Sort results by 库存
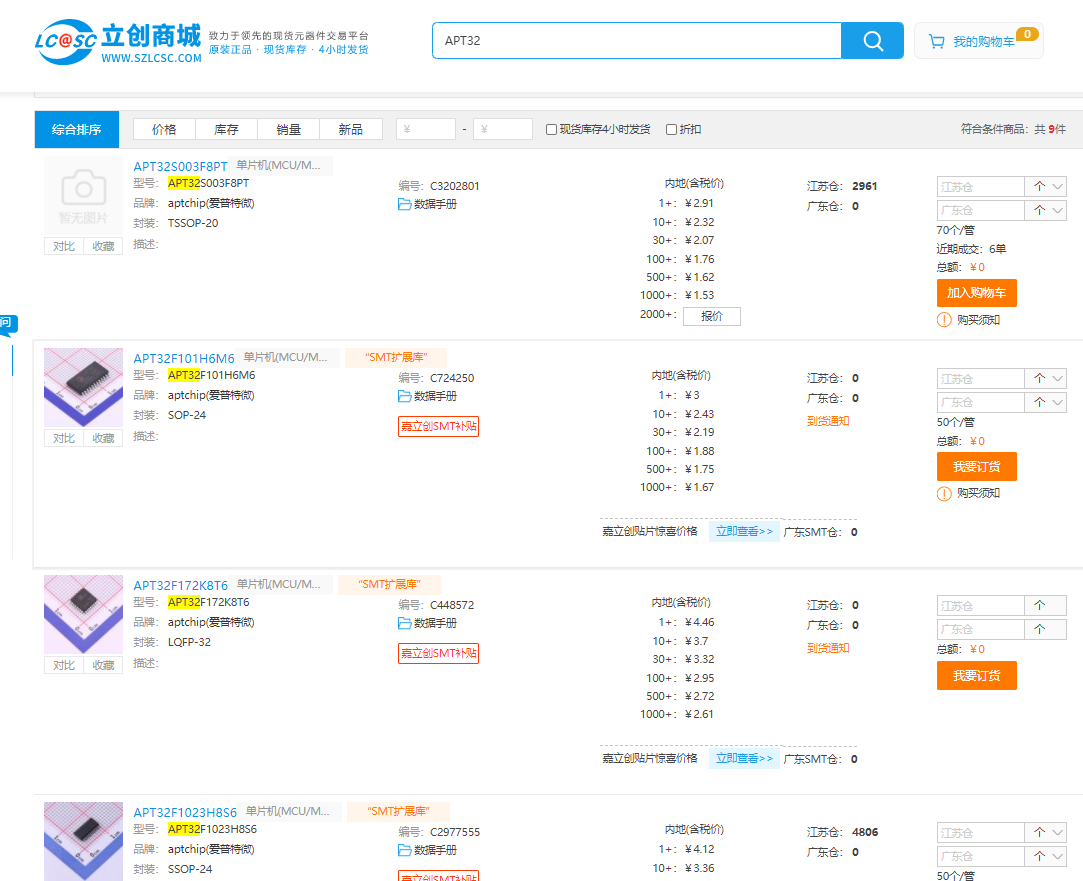 pos(227,129)
